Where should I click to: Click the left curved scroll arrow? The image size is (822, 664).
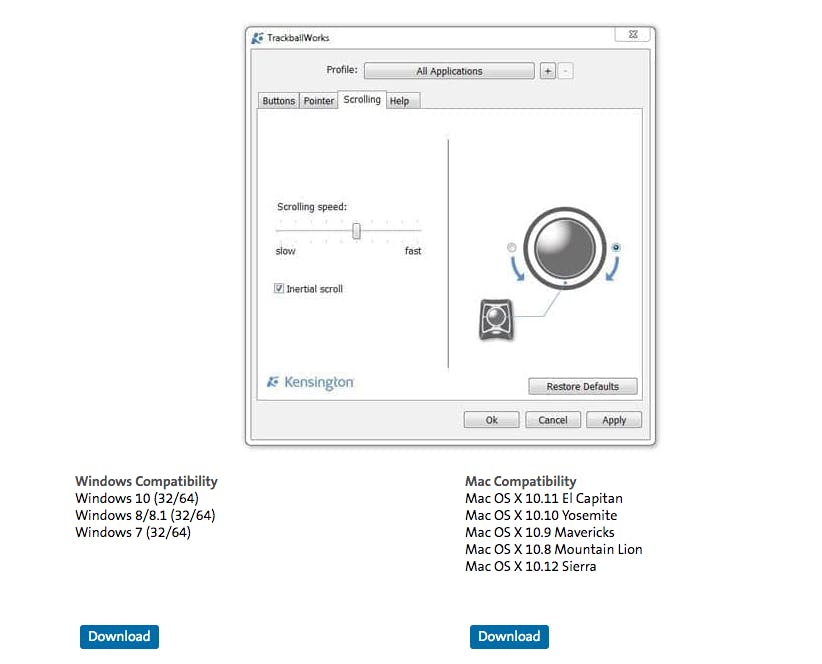pos(517,269)
